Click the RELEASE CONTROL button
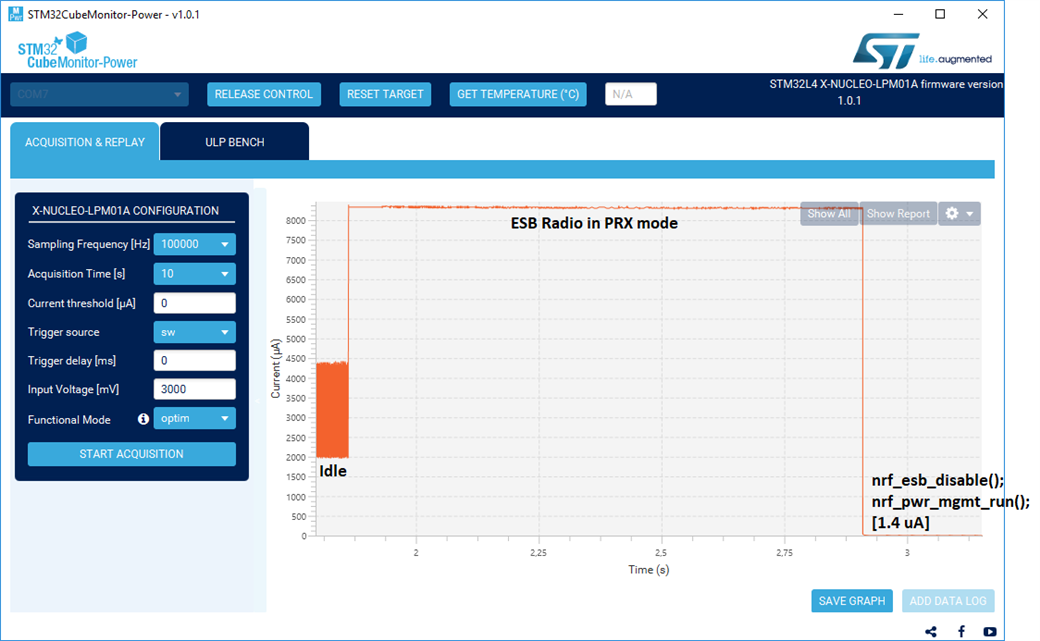The width and height of the screenshot is (1040, 641). pos(264,94)
